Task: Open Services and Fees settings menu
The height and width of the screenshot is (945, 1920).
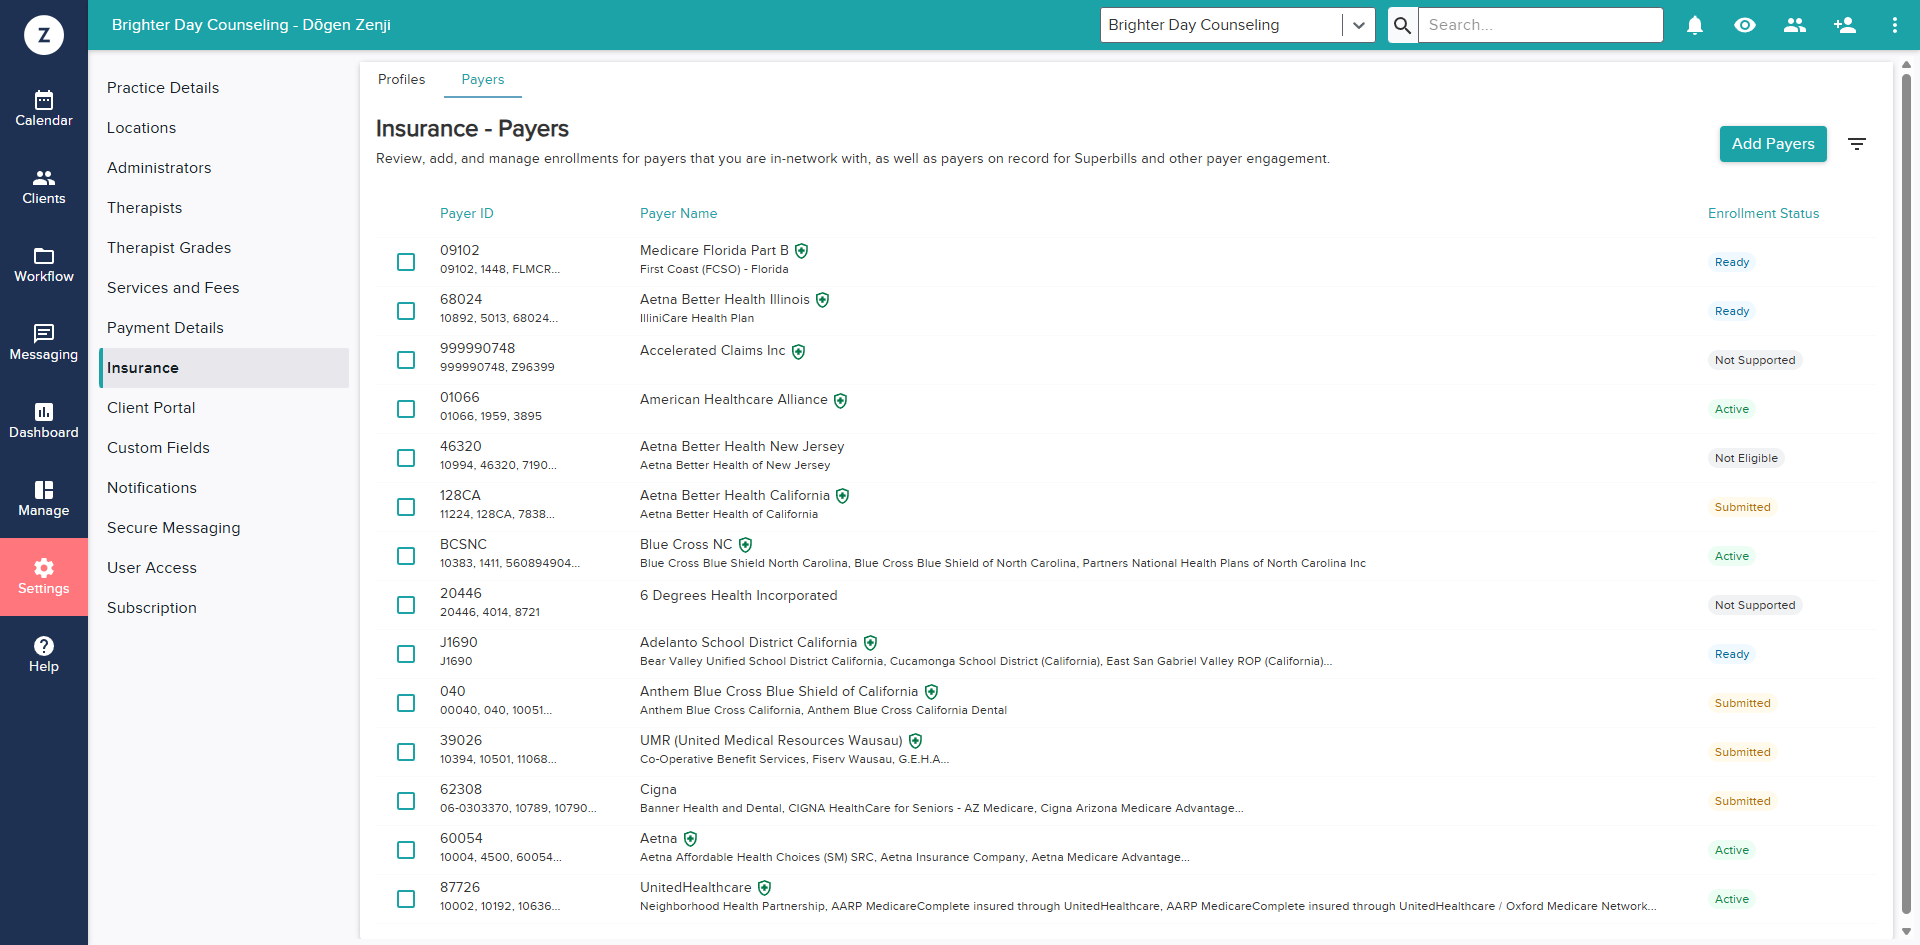Action: [173, 288]
